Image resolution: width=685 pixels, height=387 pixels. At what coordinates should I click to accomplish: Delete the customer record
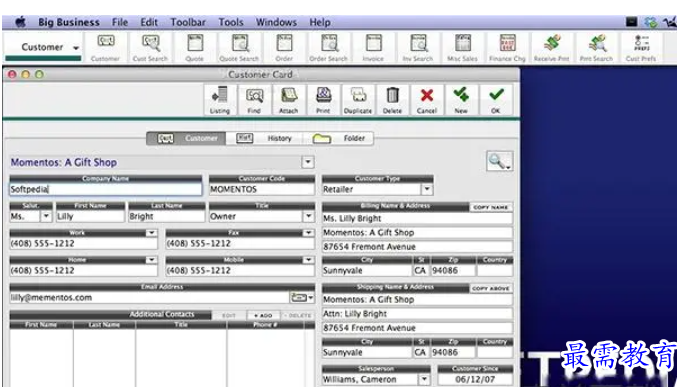tap(392, 100)
